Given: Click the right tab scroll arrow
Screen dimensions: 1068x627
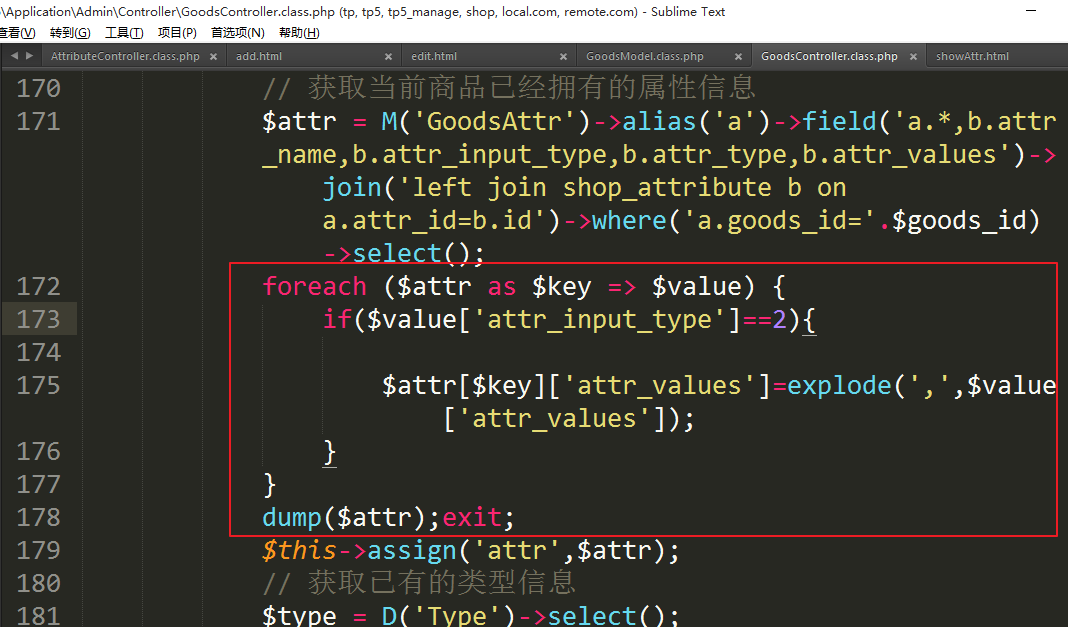Looking at the screenshot, I should point(29,56).
